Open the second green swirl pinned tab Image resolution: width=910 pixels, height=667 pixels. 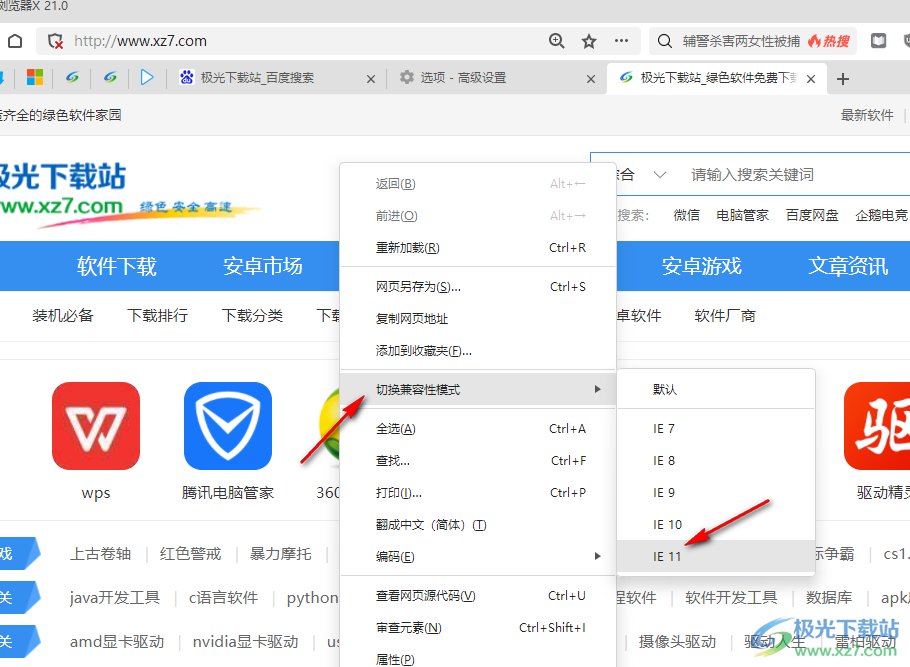pos(110,77)
